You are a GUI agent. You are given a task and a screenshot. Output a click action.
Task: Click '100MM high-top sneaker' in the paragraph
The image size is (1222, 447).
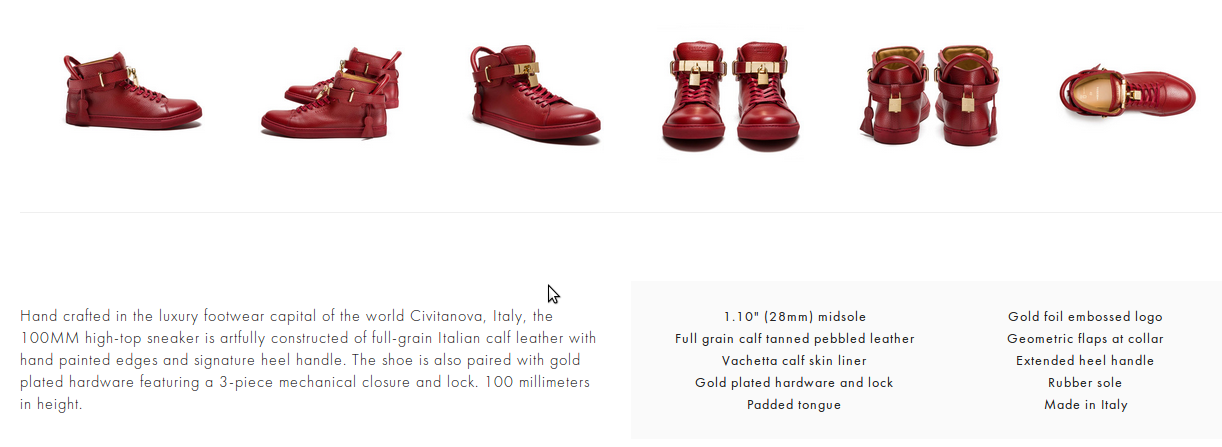tap(108, 338)
